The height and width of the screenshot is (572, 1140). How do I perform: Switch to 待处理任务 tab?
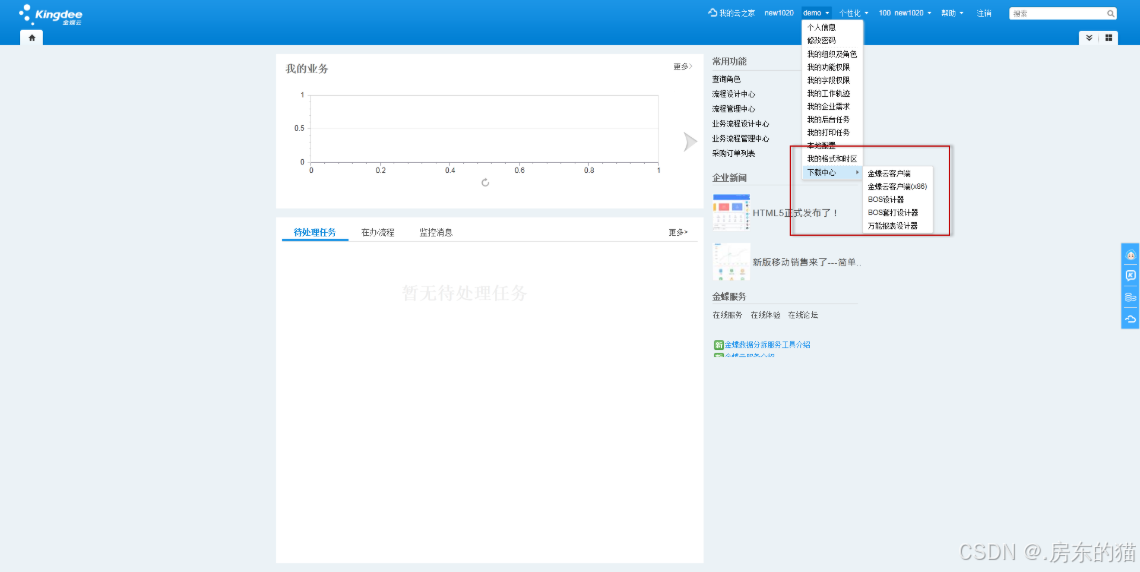[315, 233]
